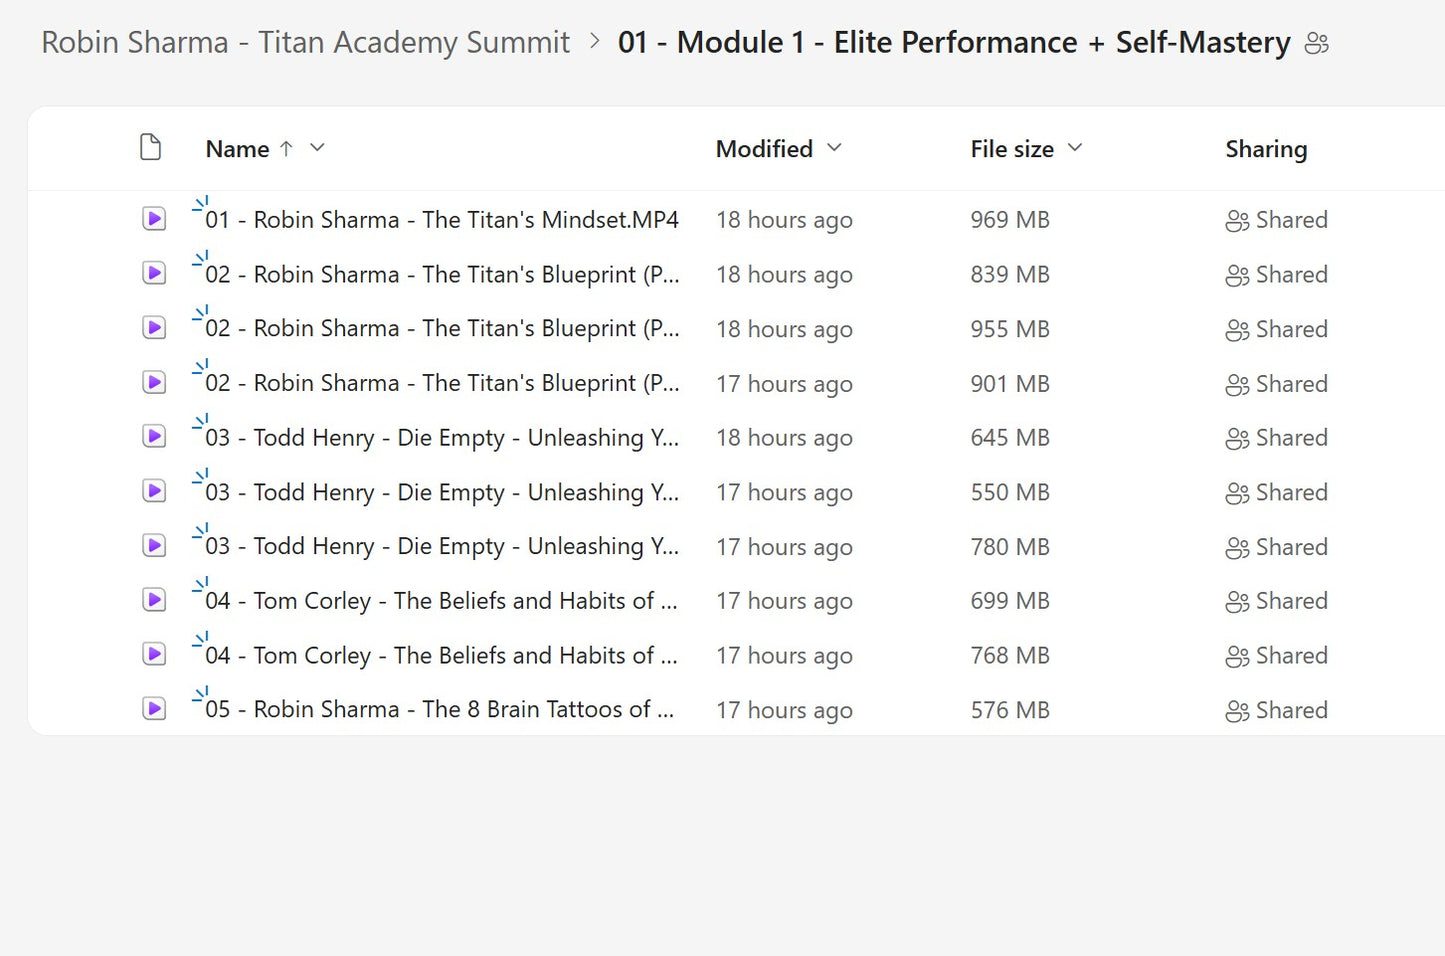Click the play icon for The Titan's Mindset.MP4
Viewport: 1445px width, 956px height.
(153, 219)
